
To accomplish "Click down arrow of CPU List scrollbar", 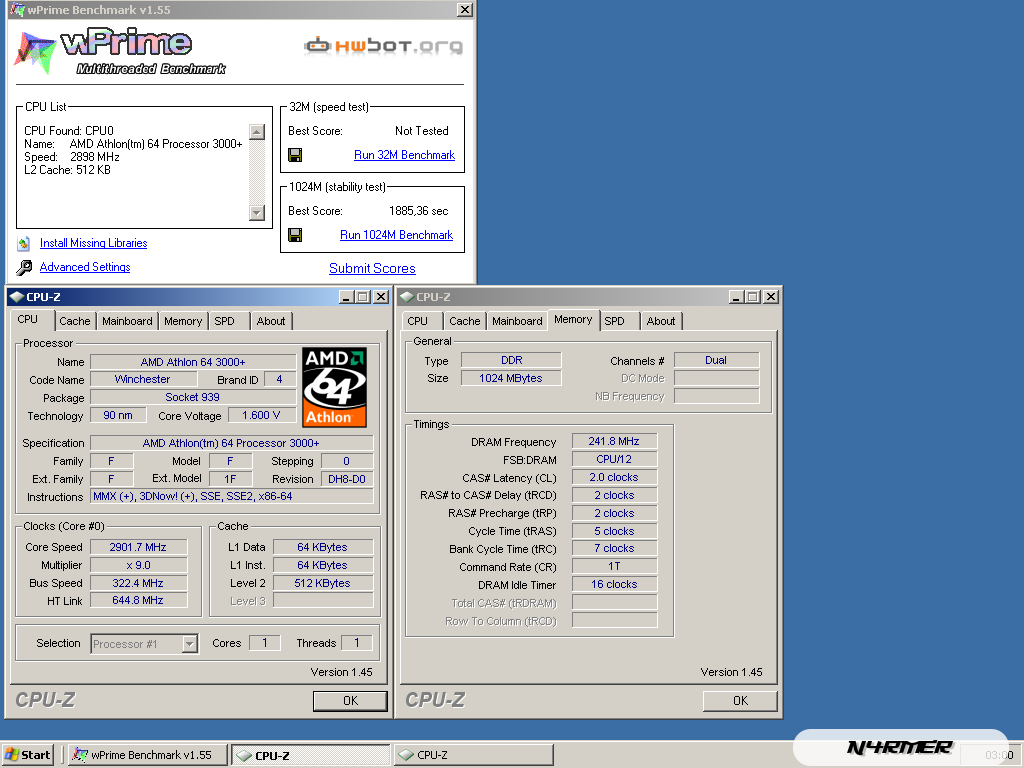I will [257, 213].
